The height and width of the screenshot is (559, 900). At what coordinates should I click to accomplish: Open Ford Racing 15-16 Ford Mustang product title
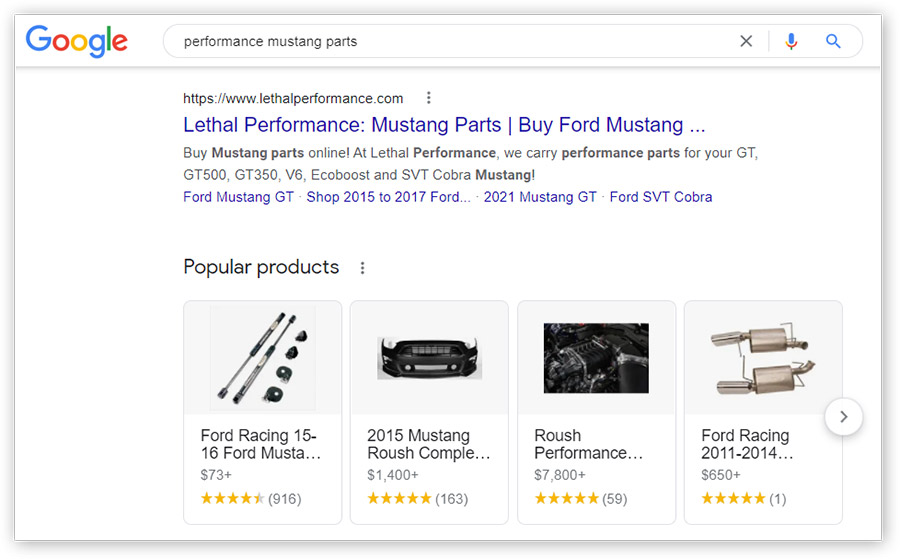(261, 444)
